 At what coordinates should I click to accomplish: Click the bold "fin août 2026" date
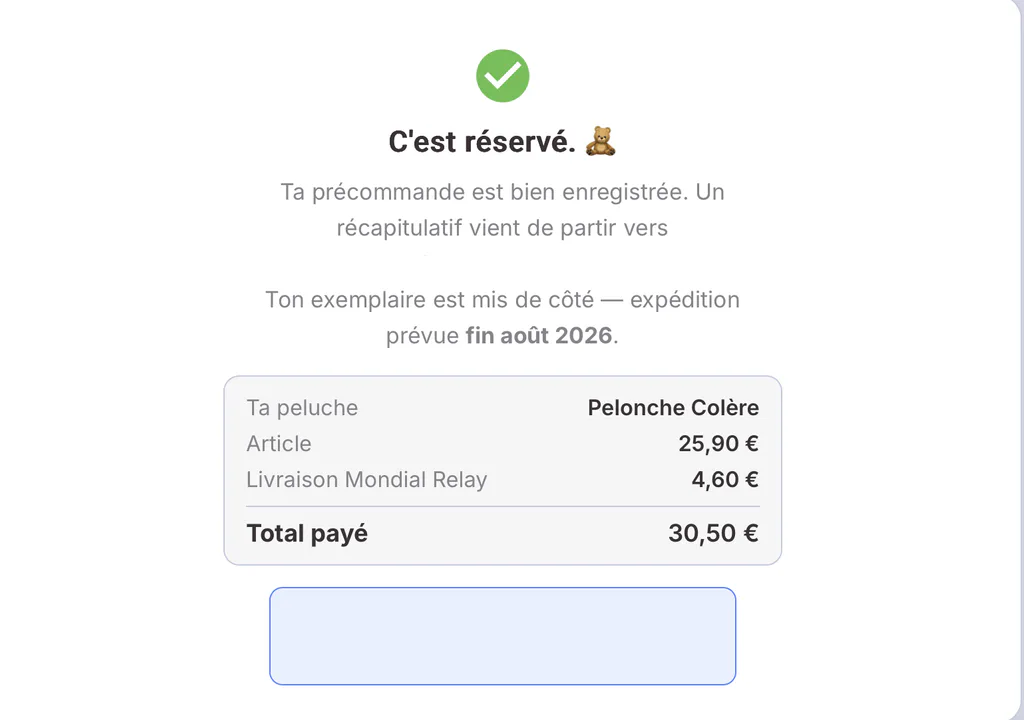coord(539,335)
